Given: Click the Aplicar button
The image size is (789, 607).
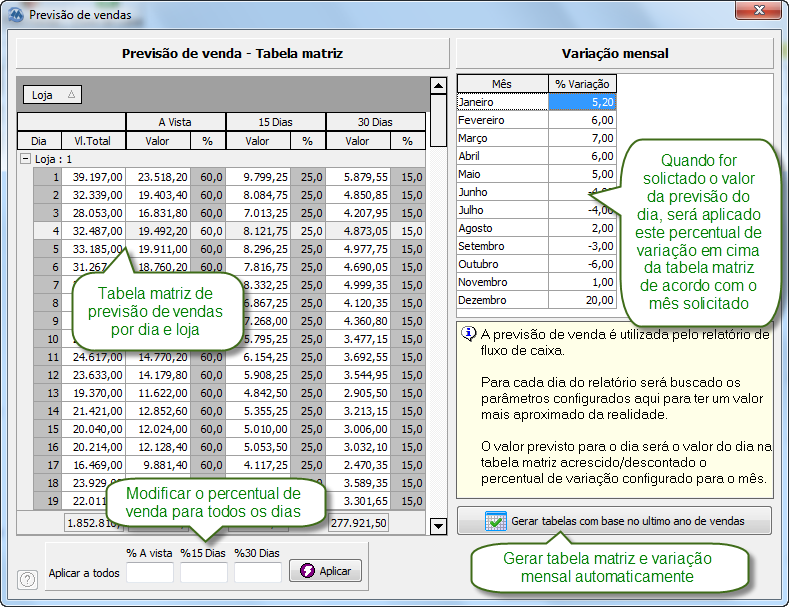Looking at the screenshot, I should click(x=326, y=571).
